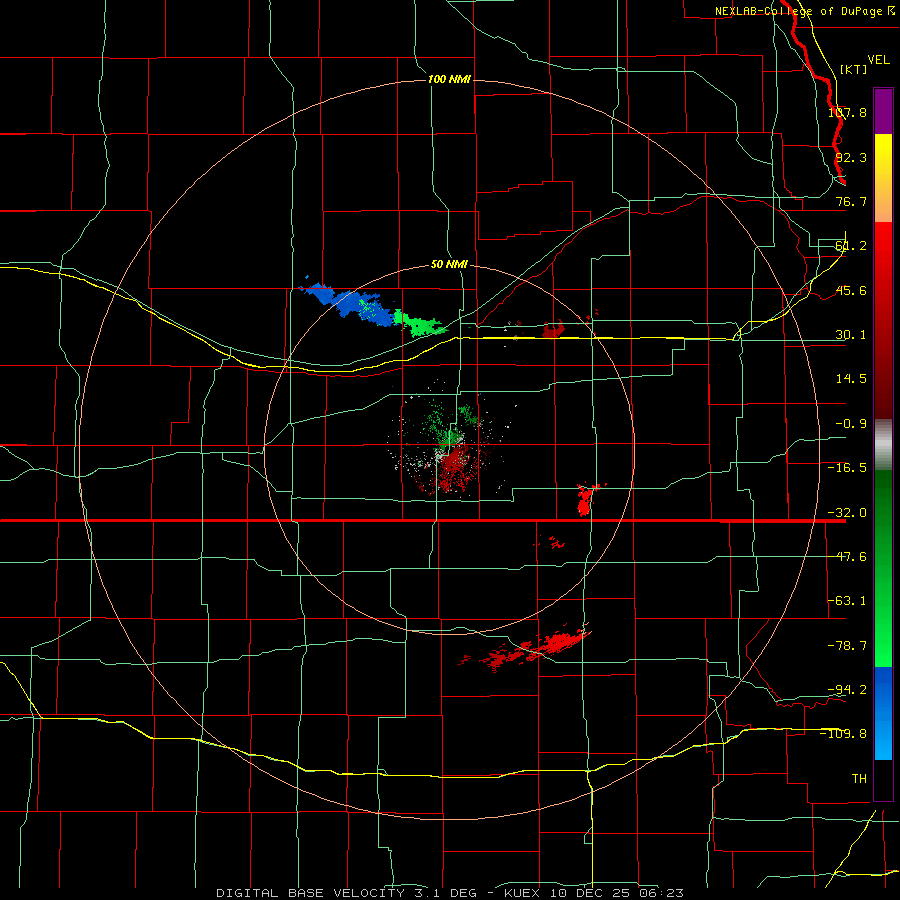Click the bright green echo near 50 NMI ring
The width and height of the screenshot is (900, 900).
pyautogui.click(x=422, y=323)
